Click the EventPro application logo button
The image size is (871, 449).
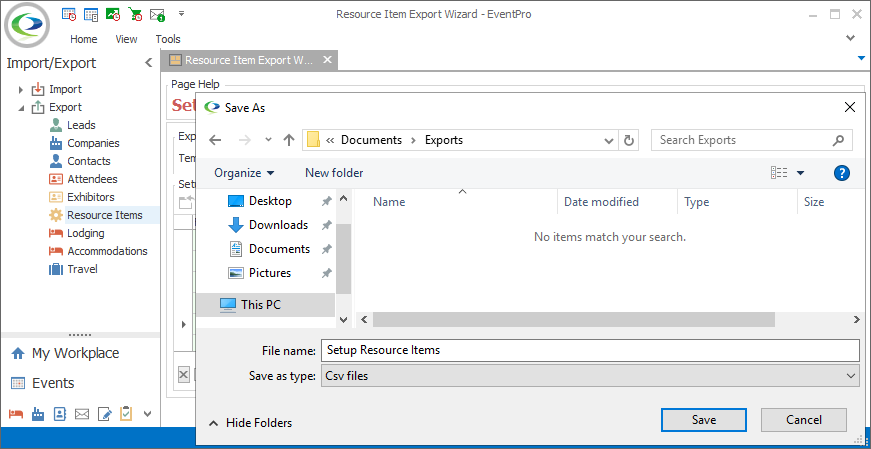(27, 26)
